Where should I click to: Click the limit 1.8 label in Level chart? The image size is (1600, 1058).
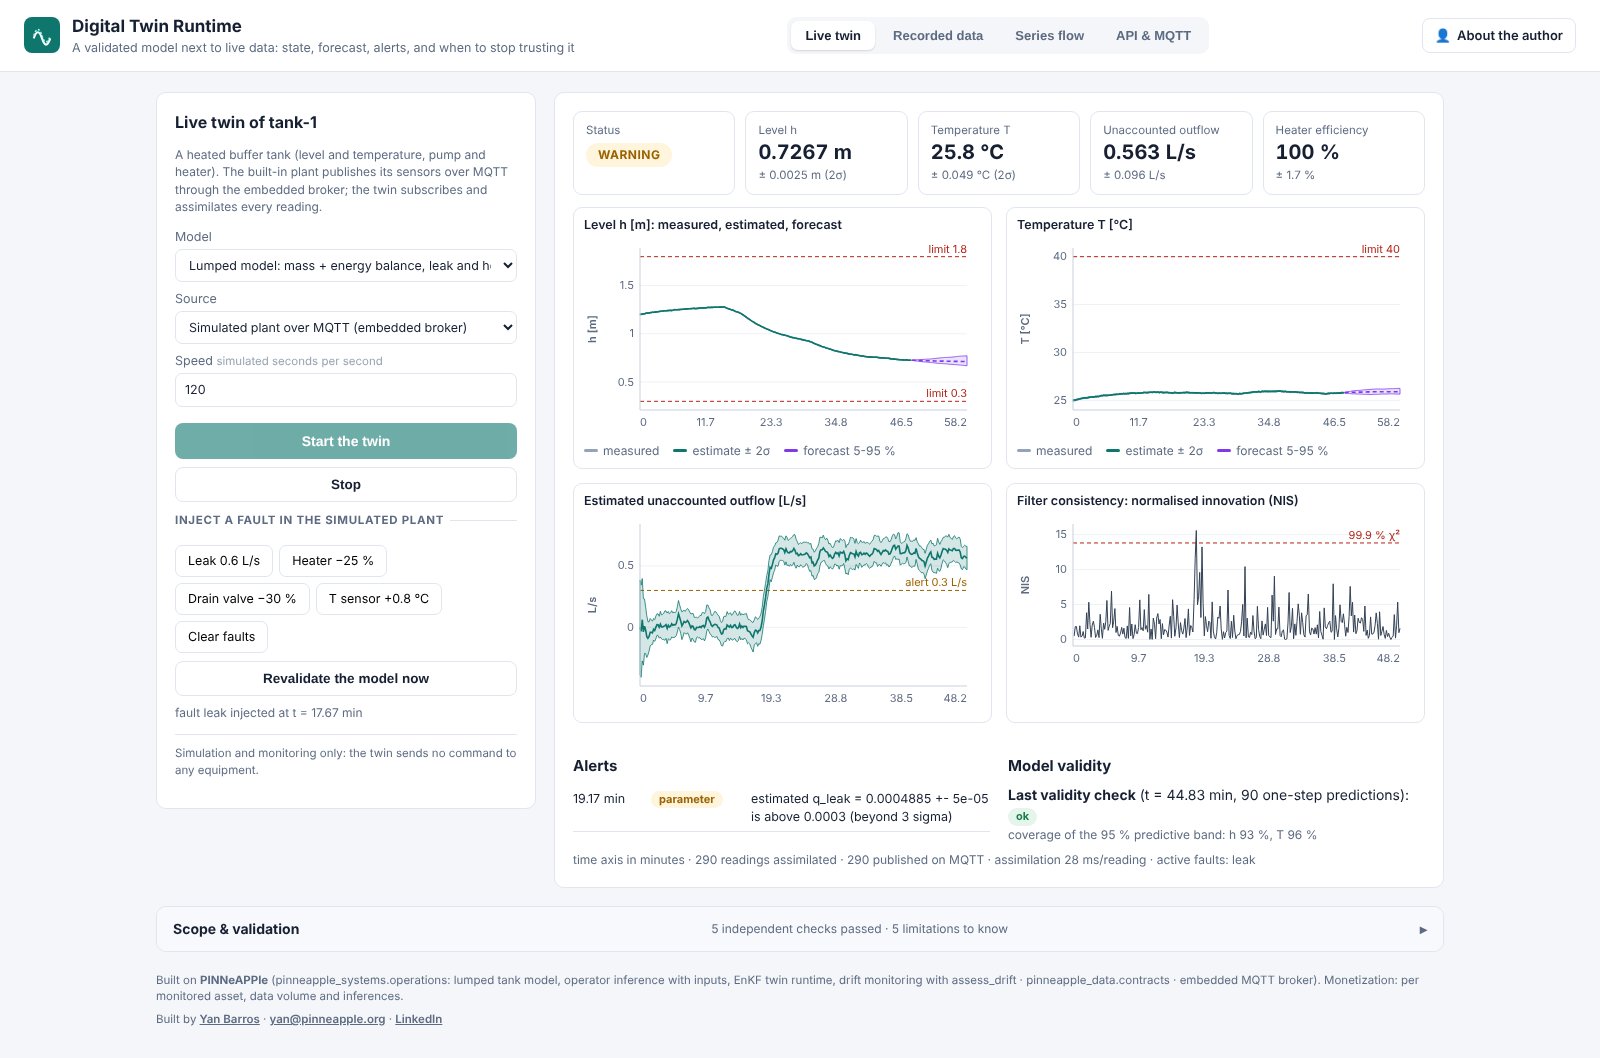point(947,249)
